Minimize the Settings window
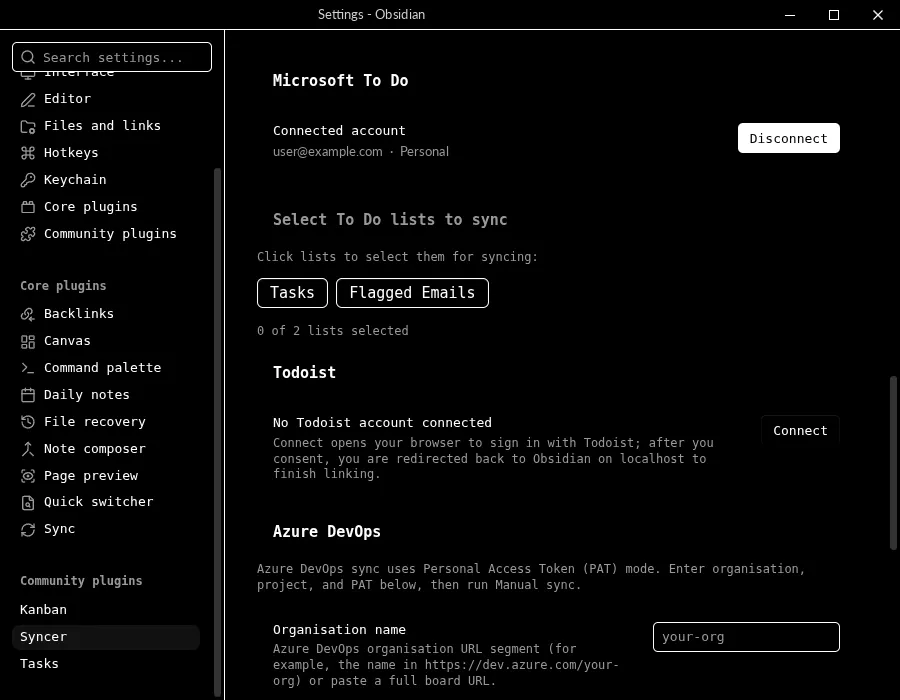The image size is (900, 700). pyautogui.click(x=790, y=15)
